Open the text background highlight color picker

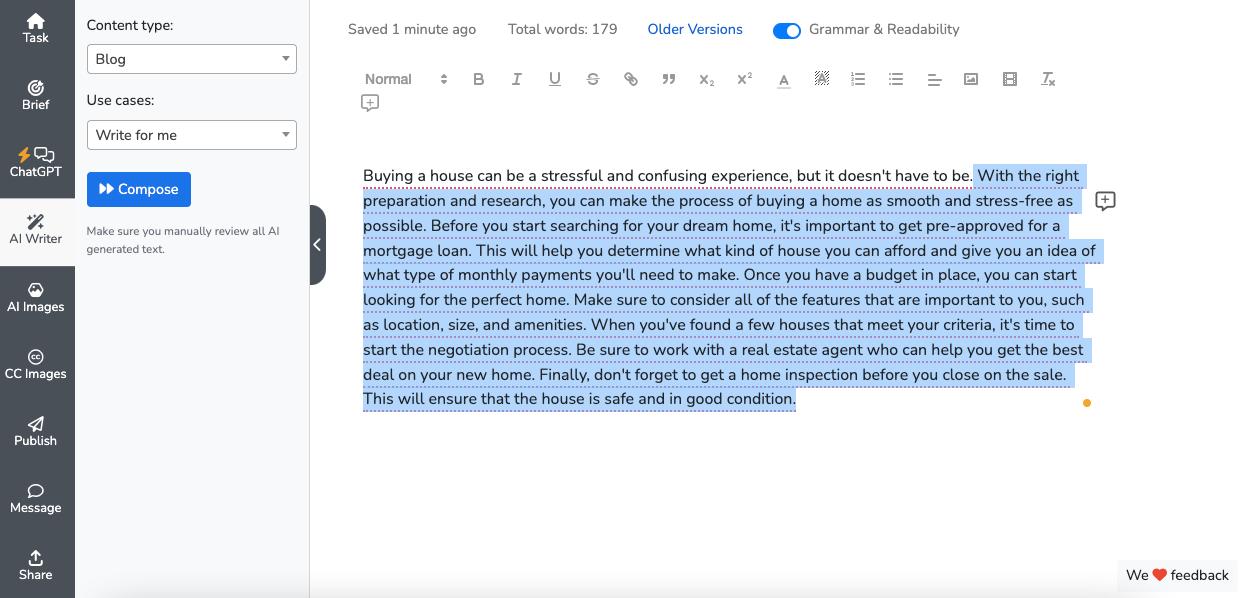(822, 79)
